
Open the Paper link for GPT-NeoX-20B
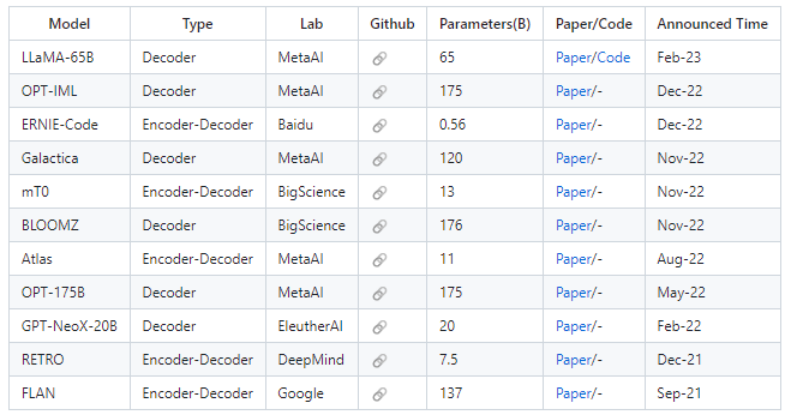pyautogui.click(x=573, y=327)
